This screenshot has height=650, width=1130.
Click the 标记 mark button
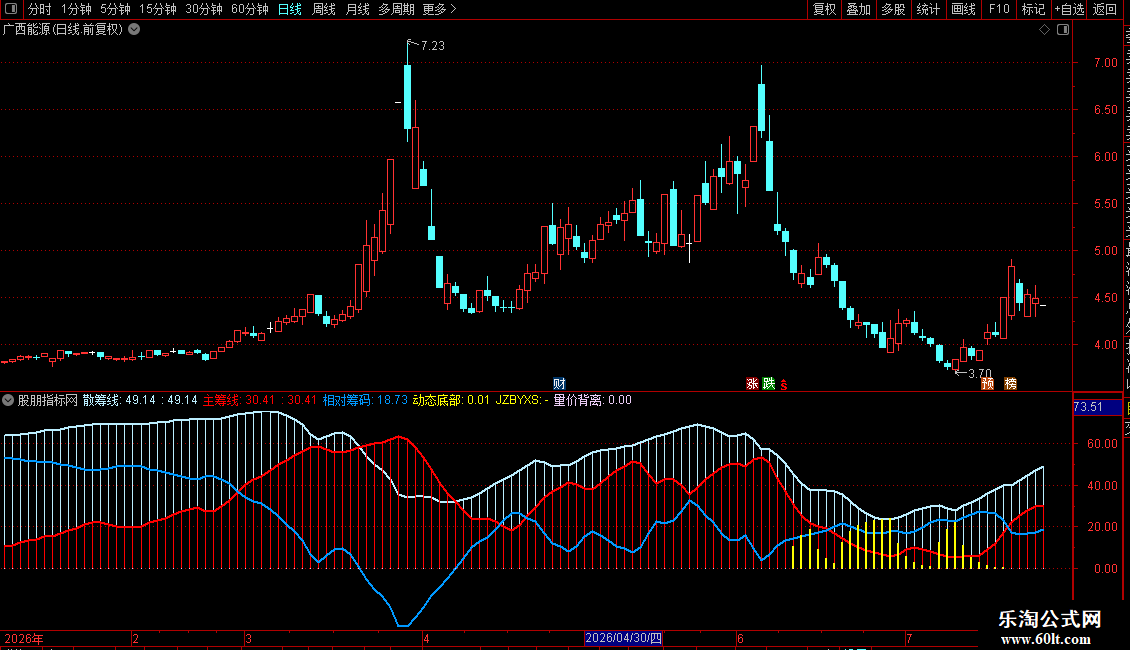pos(1033,9)
